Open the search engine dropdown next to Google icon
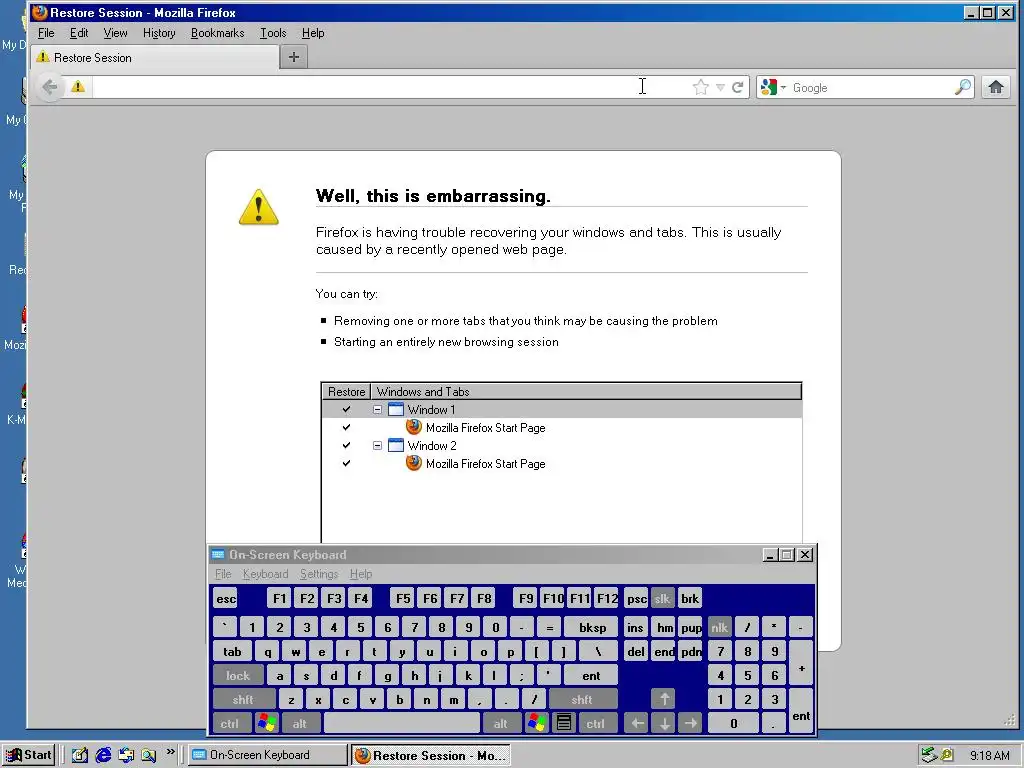 [783, 87]
